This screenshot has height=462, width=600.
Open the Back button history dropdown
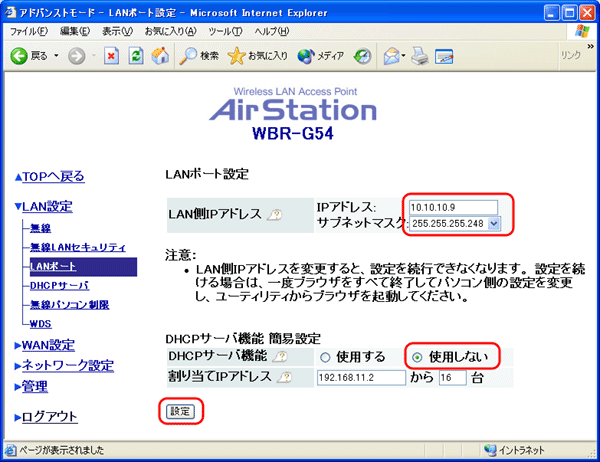pyautogui.click(x=56, y=56)
